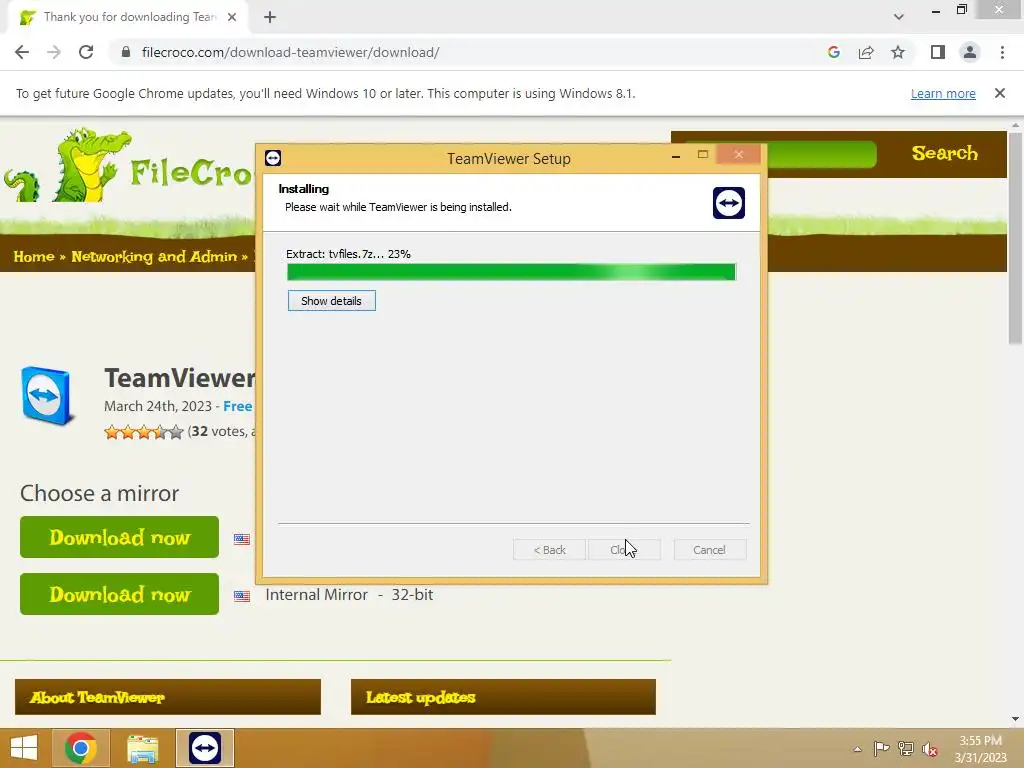Viewport: 1024px width, 768px height.
Task: Click the first Download now button
Action: [120, 537]
